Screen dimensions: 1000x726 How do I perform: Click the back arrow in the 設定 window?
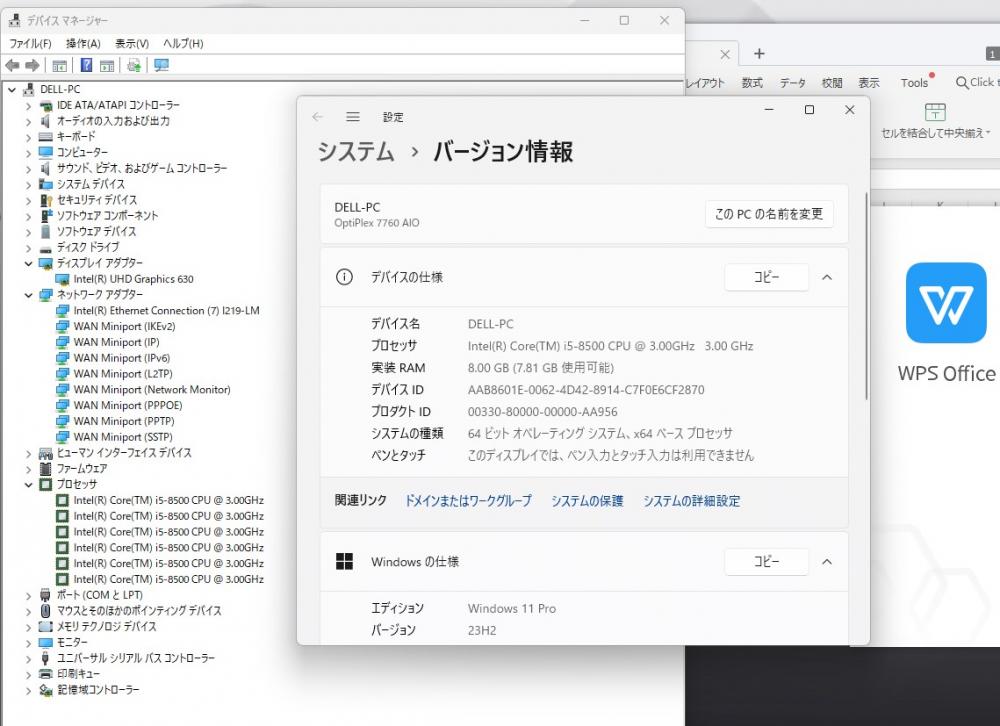click(318, 117)
